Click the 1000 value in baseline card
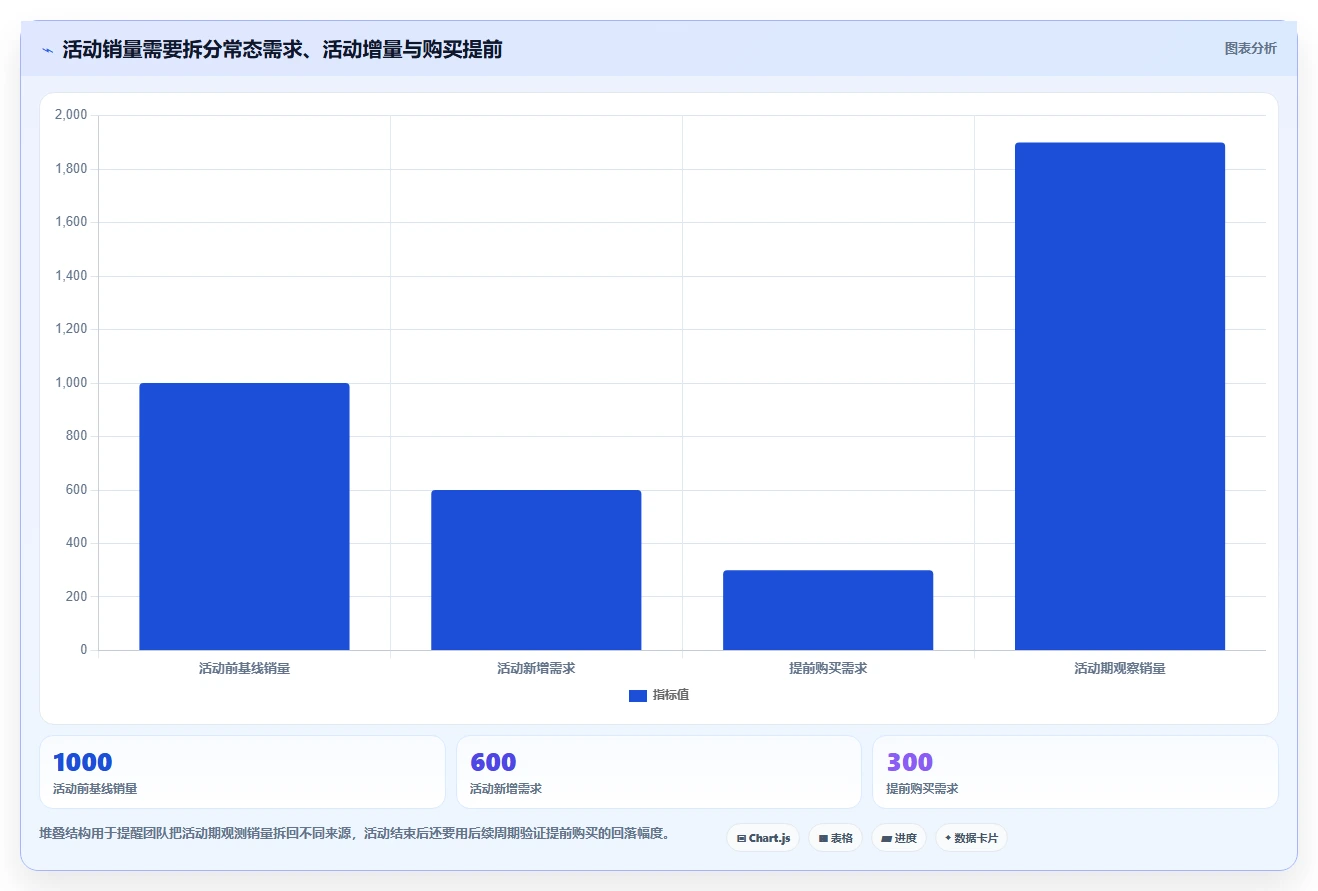 [x=83, y=763]
